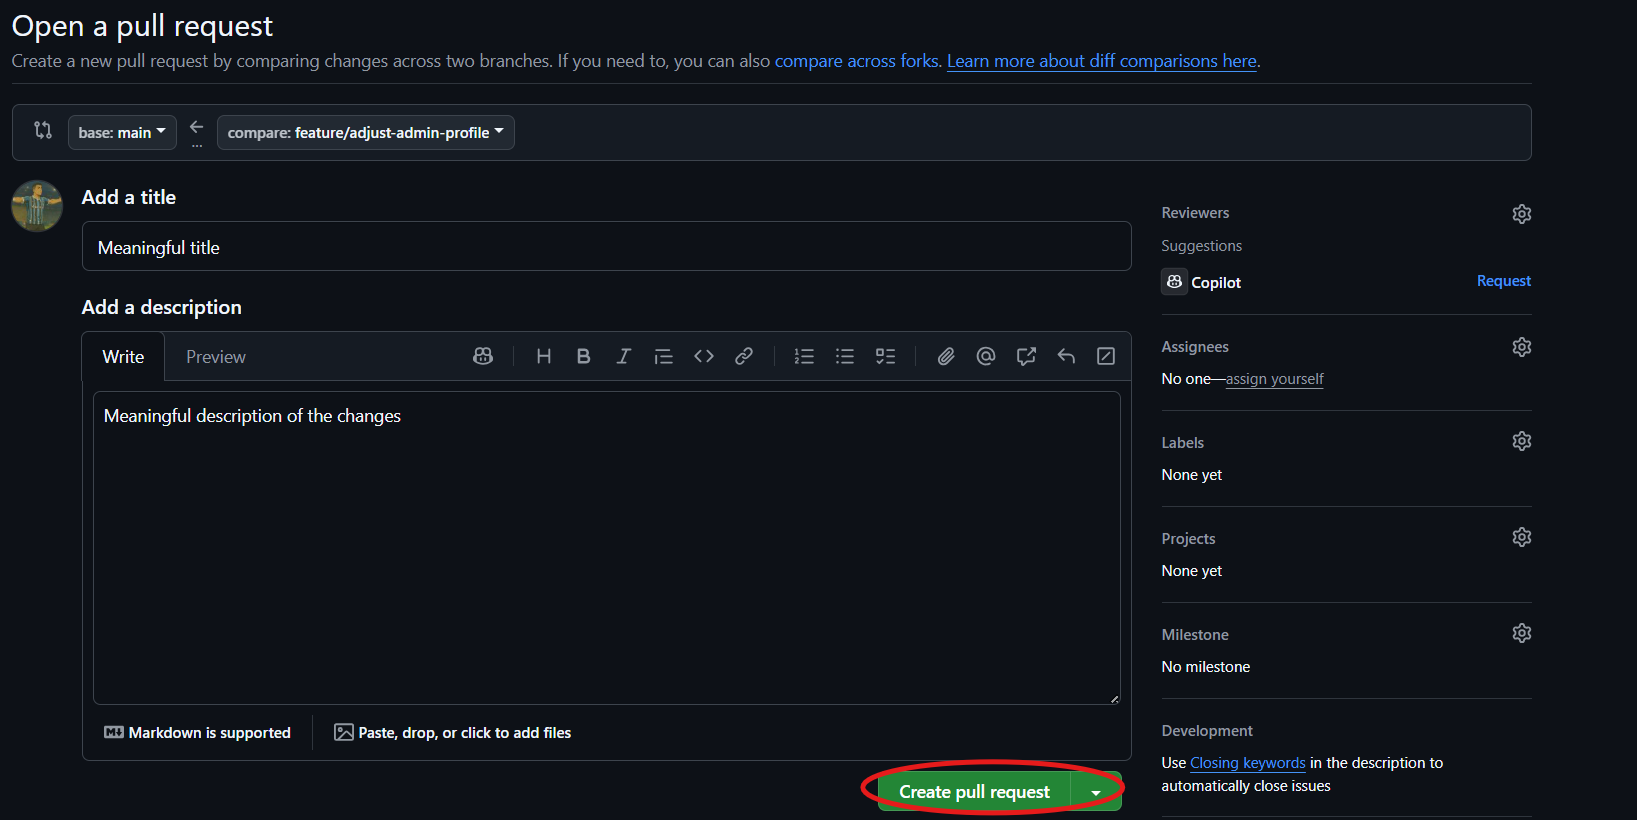1637x820 pixels.
Task: Click the Heading formatting icon
Action: [543, 356]
